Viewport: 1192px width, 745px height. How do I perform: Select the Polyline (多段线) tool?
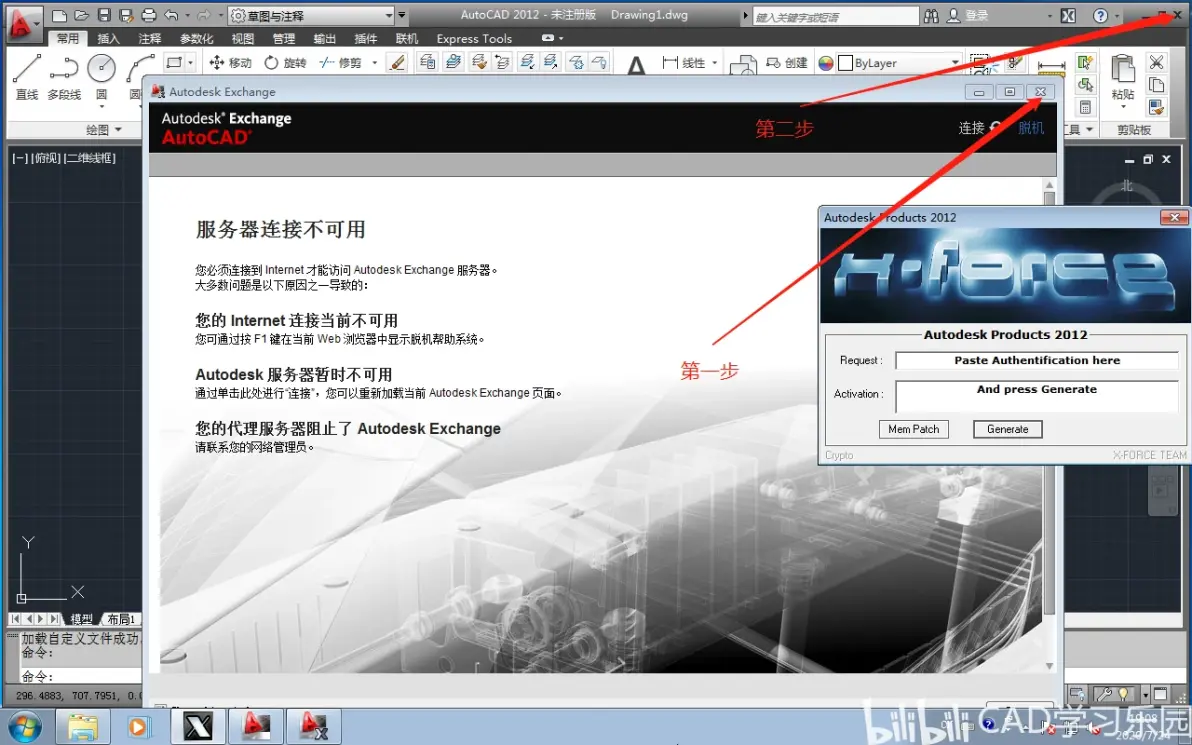point(64,76)
